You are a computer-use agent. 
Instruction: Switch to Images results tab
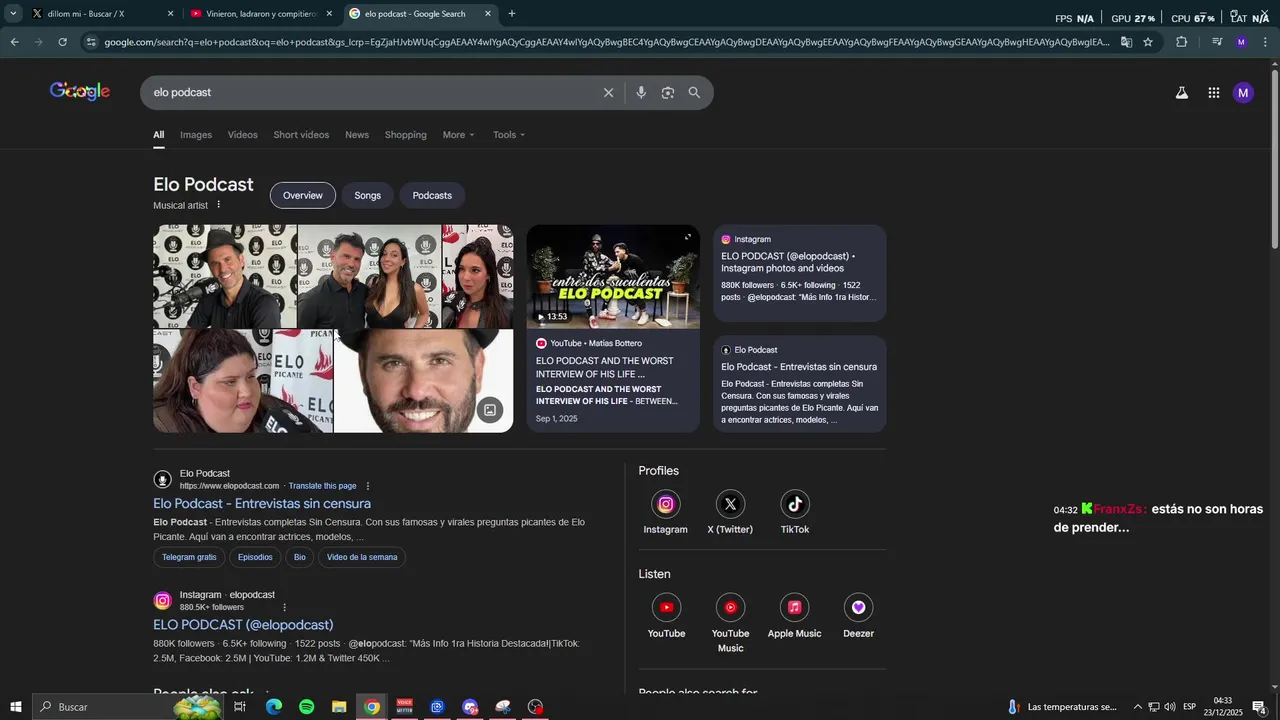click(196, 135)
